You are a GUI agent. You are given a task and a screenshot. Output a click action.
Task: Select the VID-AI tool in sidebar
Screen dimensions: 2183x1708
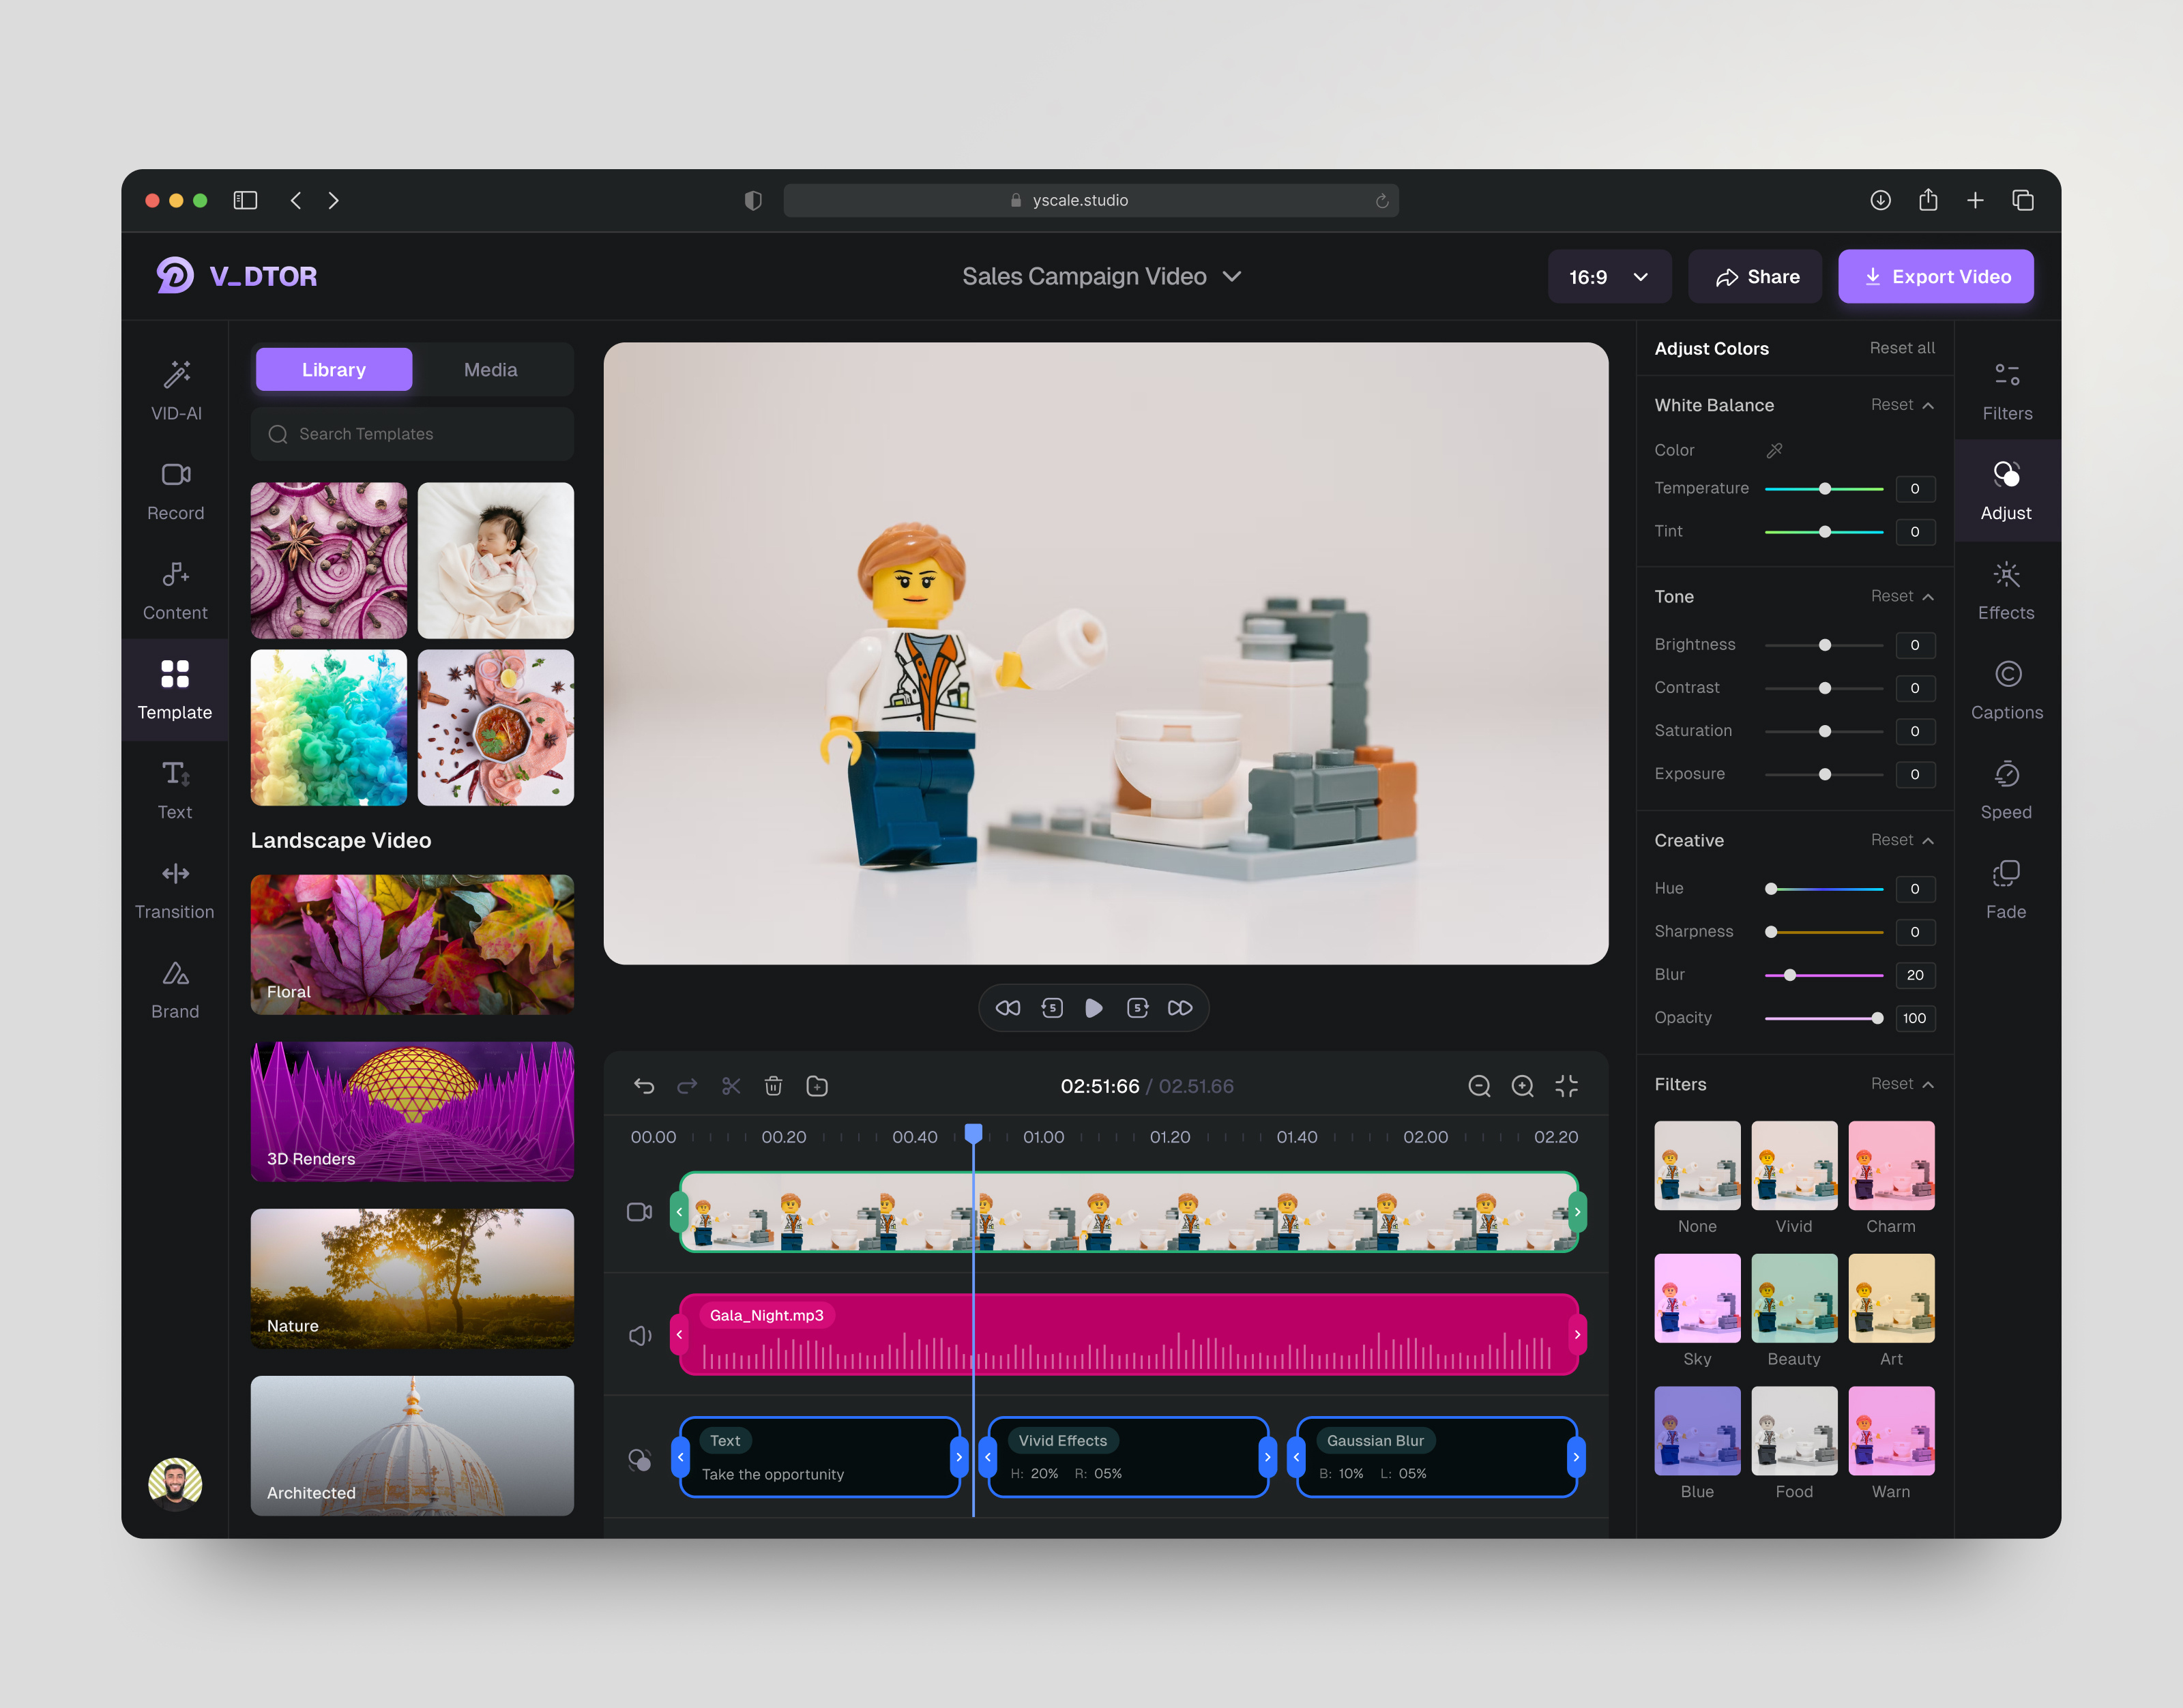pyautogui.click(x=175, y=390)
